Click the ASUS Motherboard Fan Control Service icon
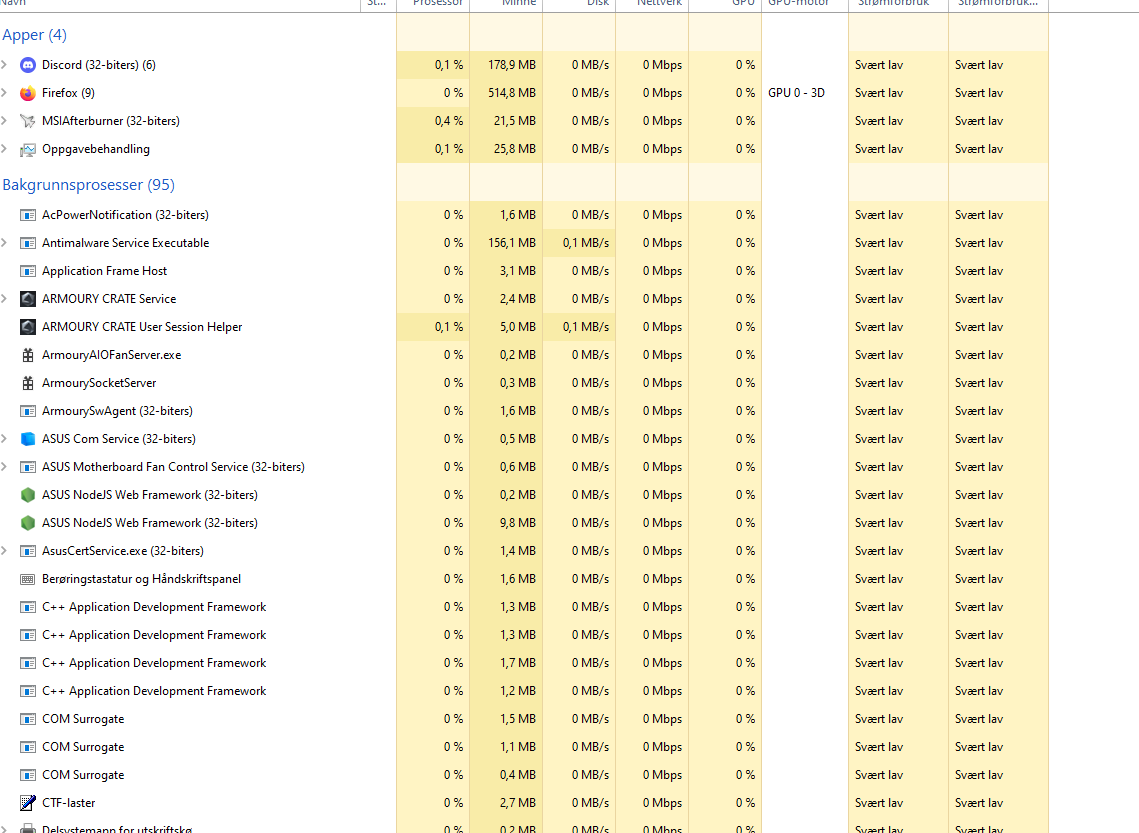The height and width of the screenshot is (833, 1139). click(28, 467)
